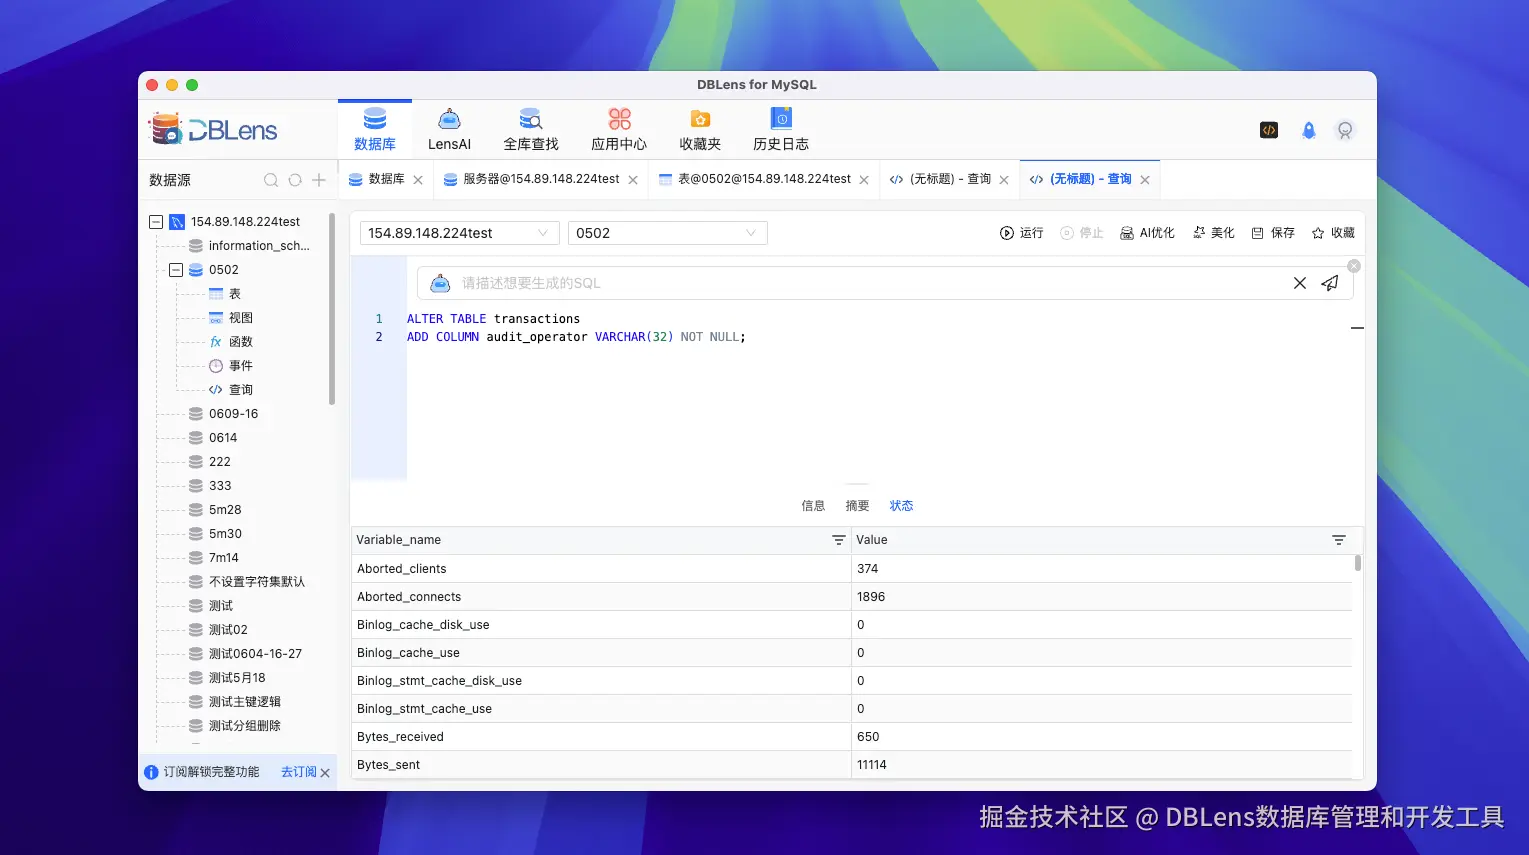Open the 数据库 toolbar section
Screen dimensions: 1529x855
point(375,130)
